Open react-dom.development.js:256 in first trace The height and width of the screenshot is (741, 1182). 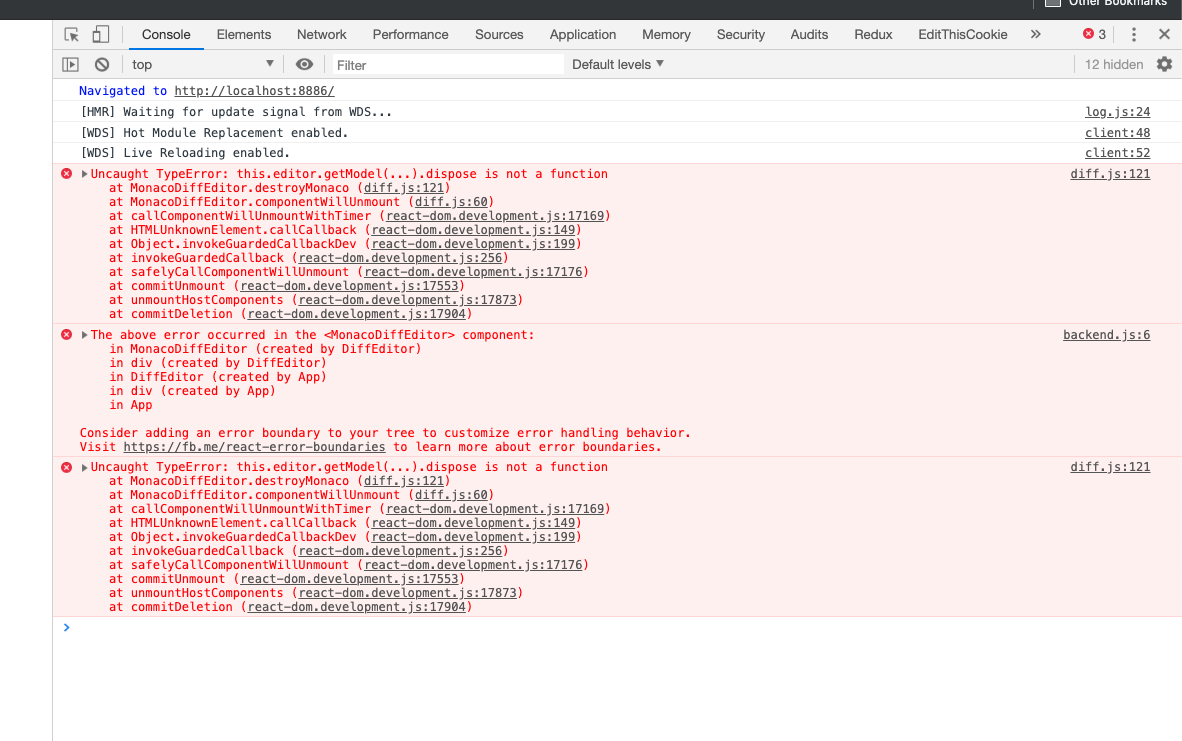400,258
